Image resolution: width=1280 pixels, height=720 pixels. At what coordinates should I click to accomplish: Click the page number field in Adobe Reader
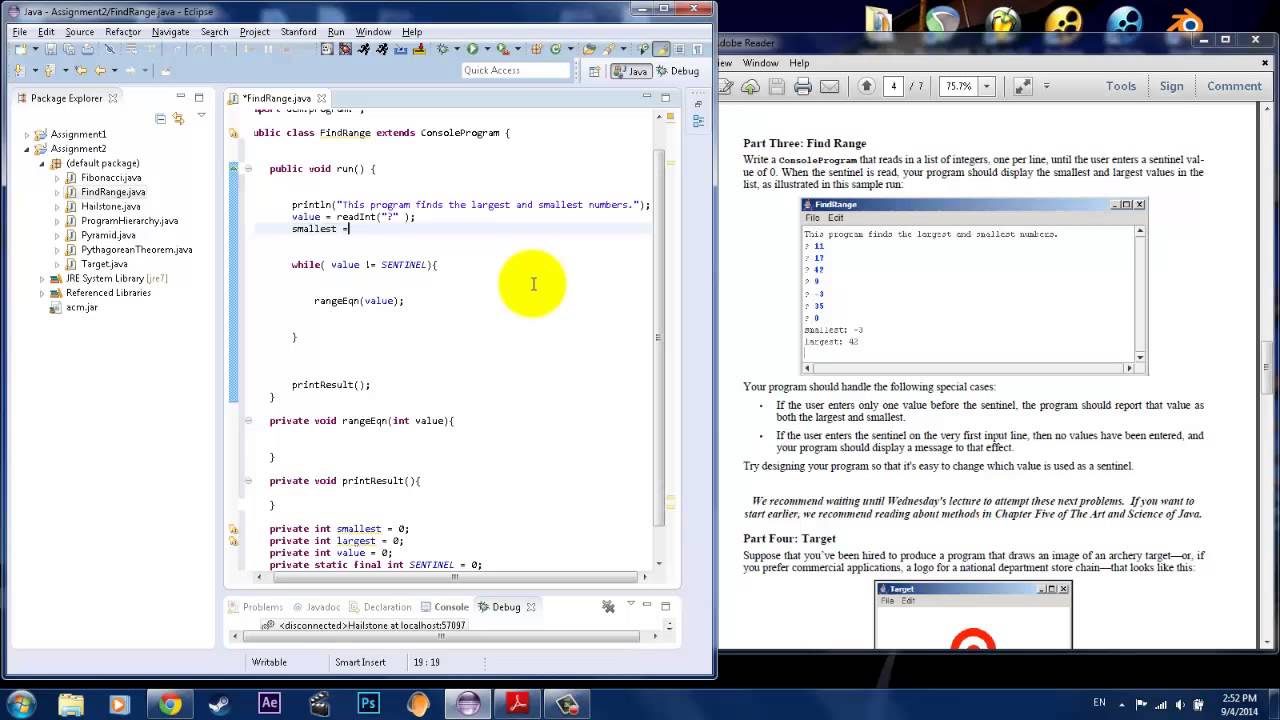[x=894, y=86]
